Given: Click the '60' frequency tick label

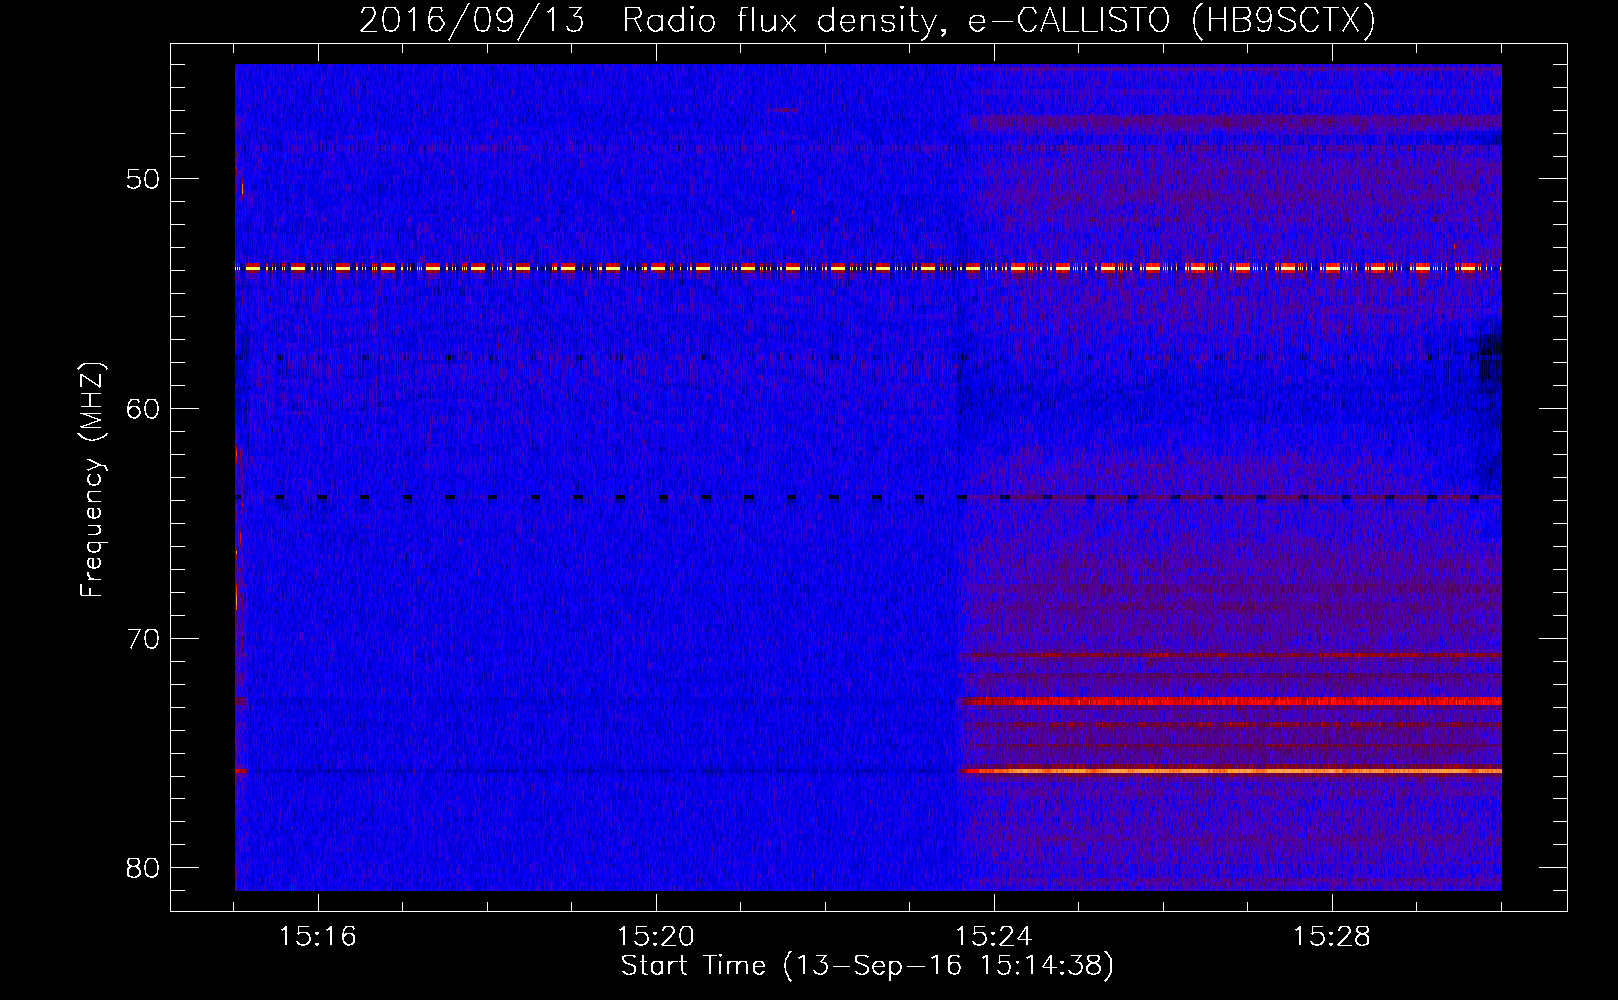Looking at the screenshot, I should (x=143, y=409).
